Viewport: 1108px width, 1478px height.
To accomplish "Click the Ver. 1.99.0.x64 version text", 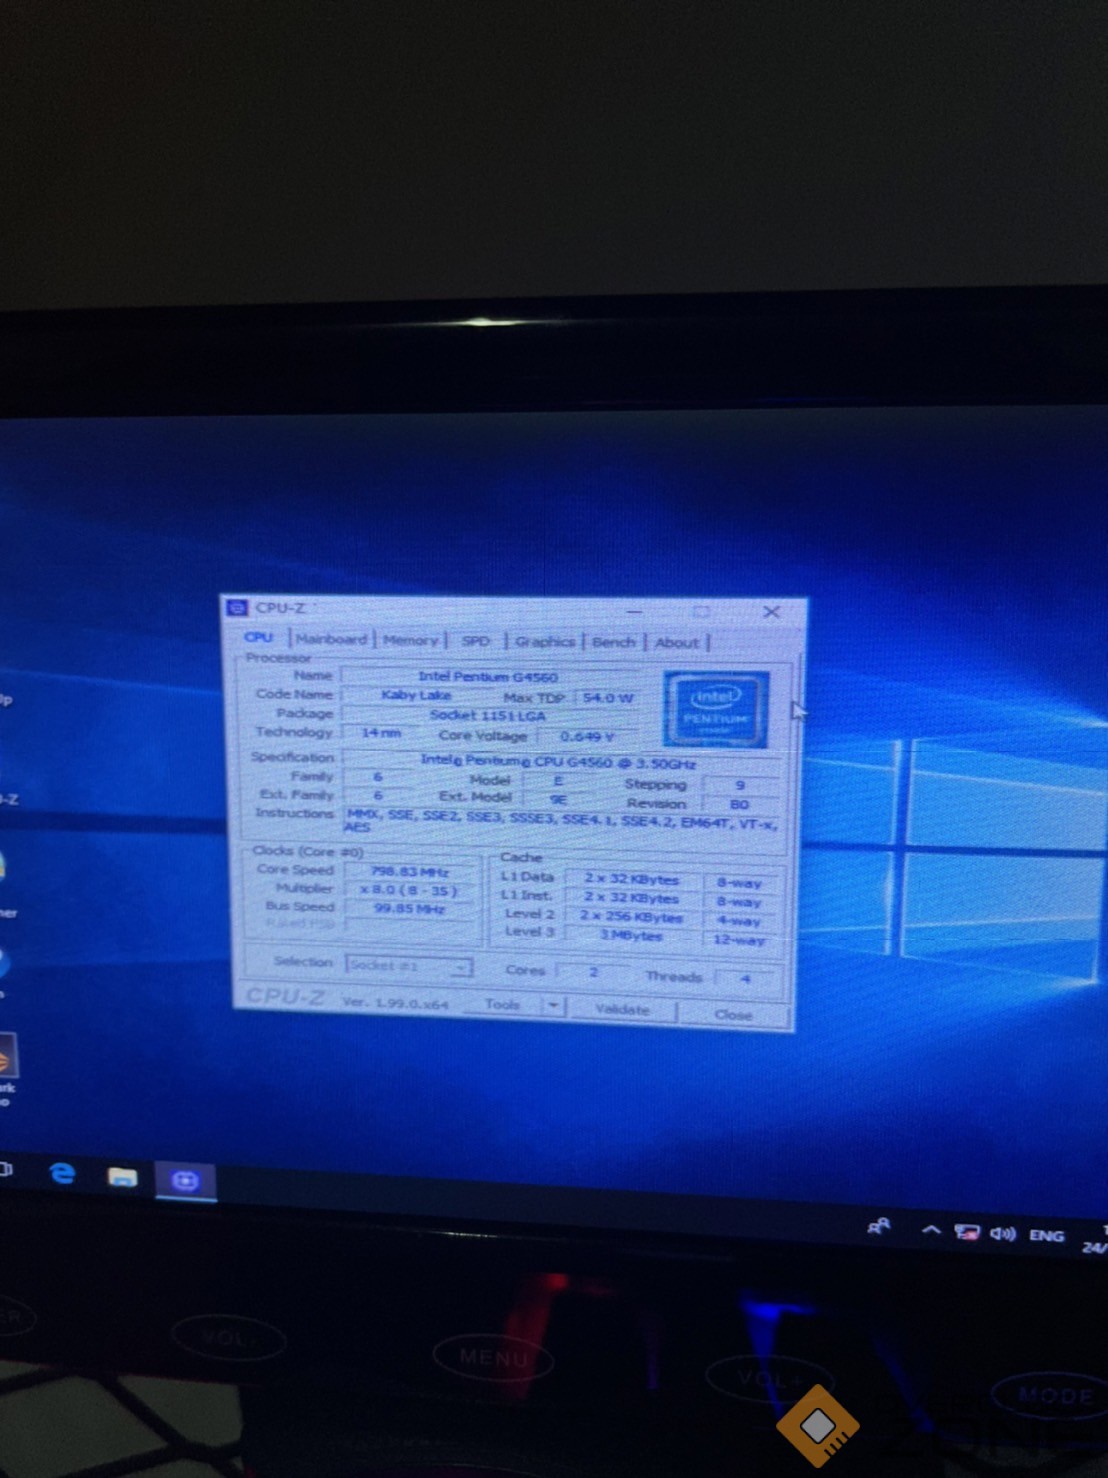I will (395, 1002).
